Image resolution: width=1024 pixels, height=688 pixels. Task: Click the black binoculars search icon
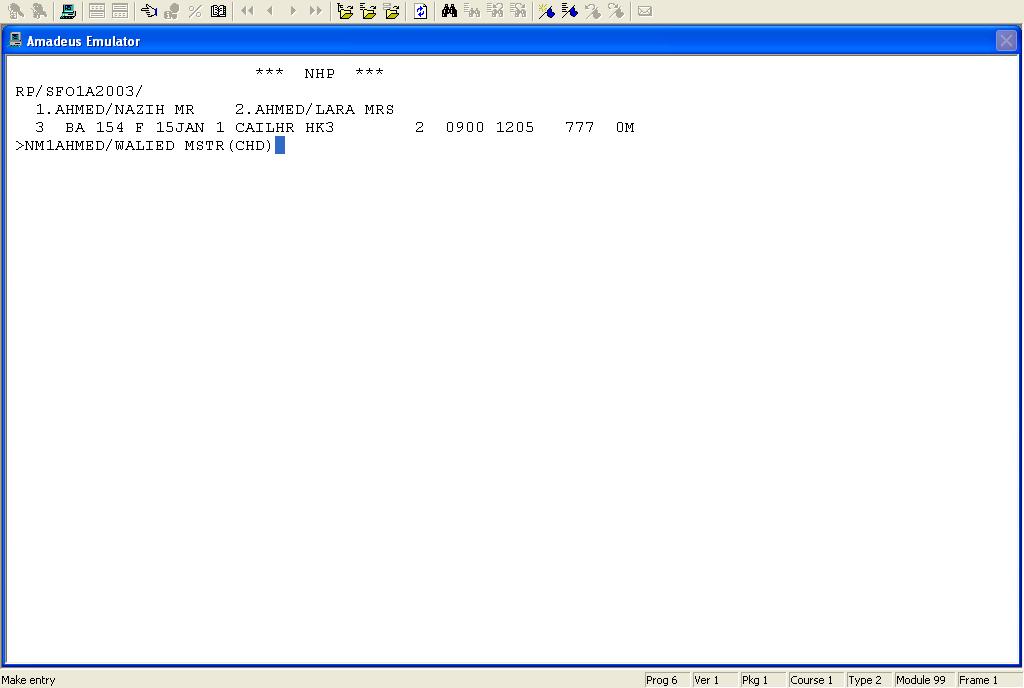449,11
